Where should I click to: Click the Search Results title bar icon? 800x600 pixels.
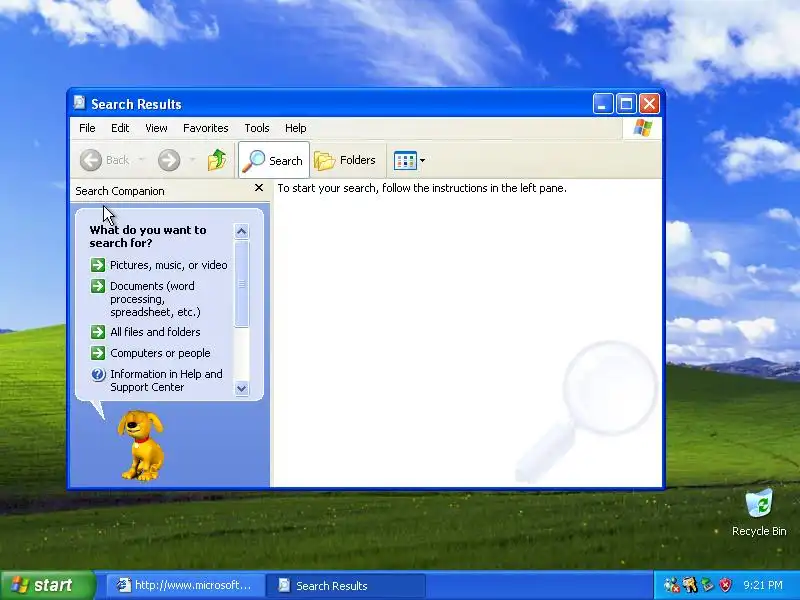(80, 103)
